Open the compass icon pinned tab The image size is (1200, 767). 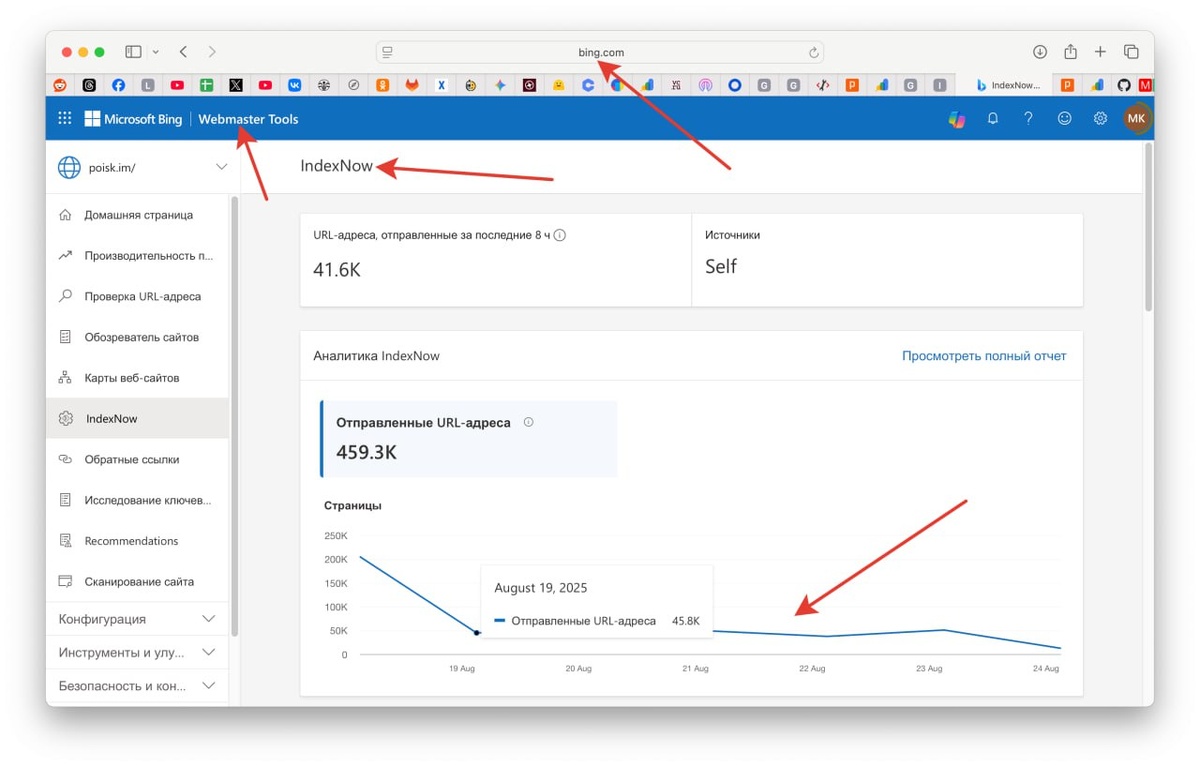click(x=353, y=86)
